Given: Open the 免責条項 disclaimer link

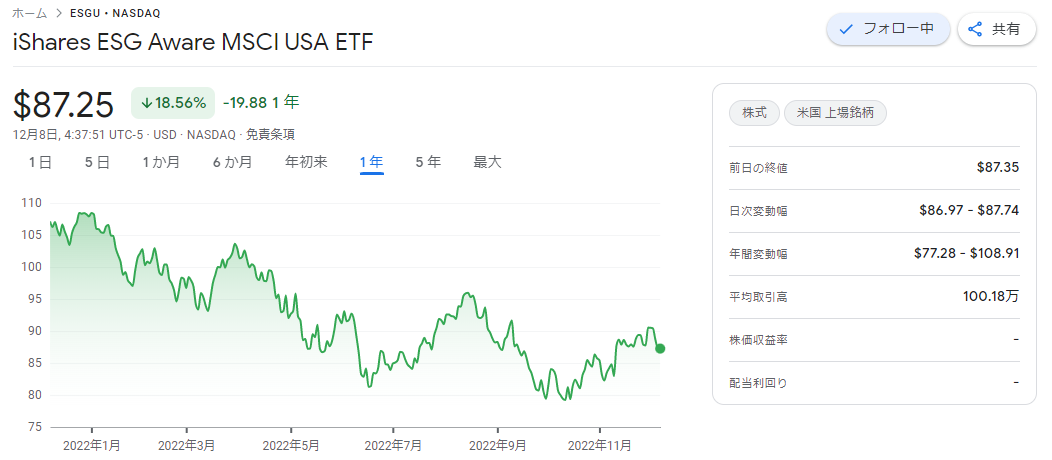Looking at the screenshot, I should point(270,134).
